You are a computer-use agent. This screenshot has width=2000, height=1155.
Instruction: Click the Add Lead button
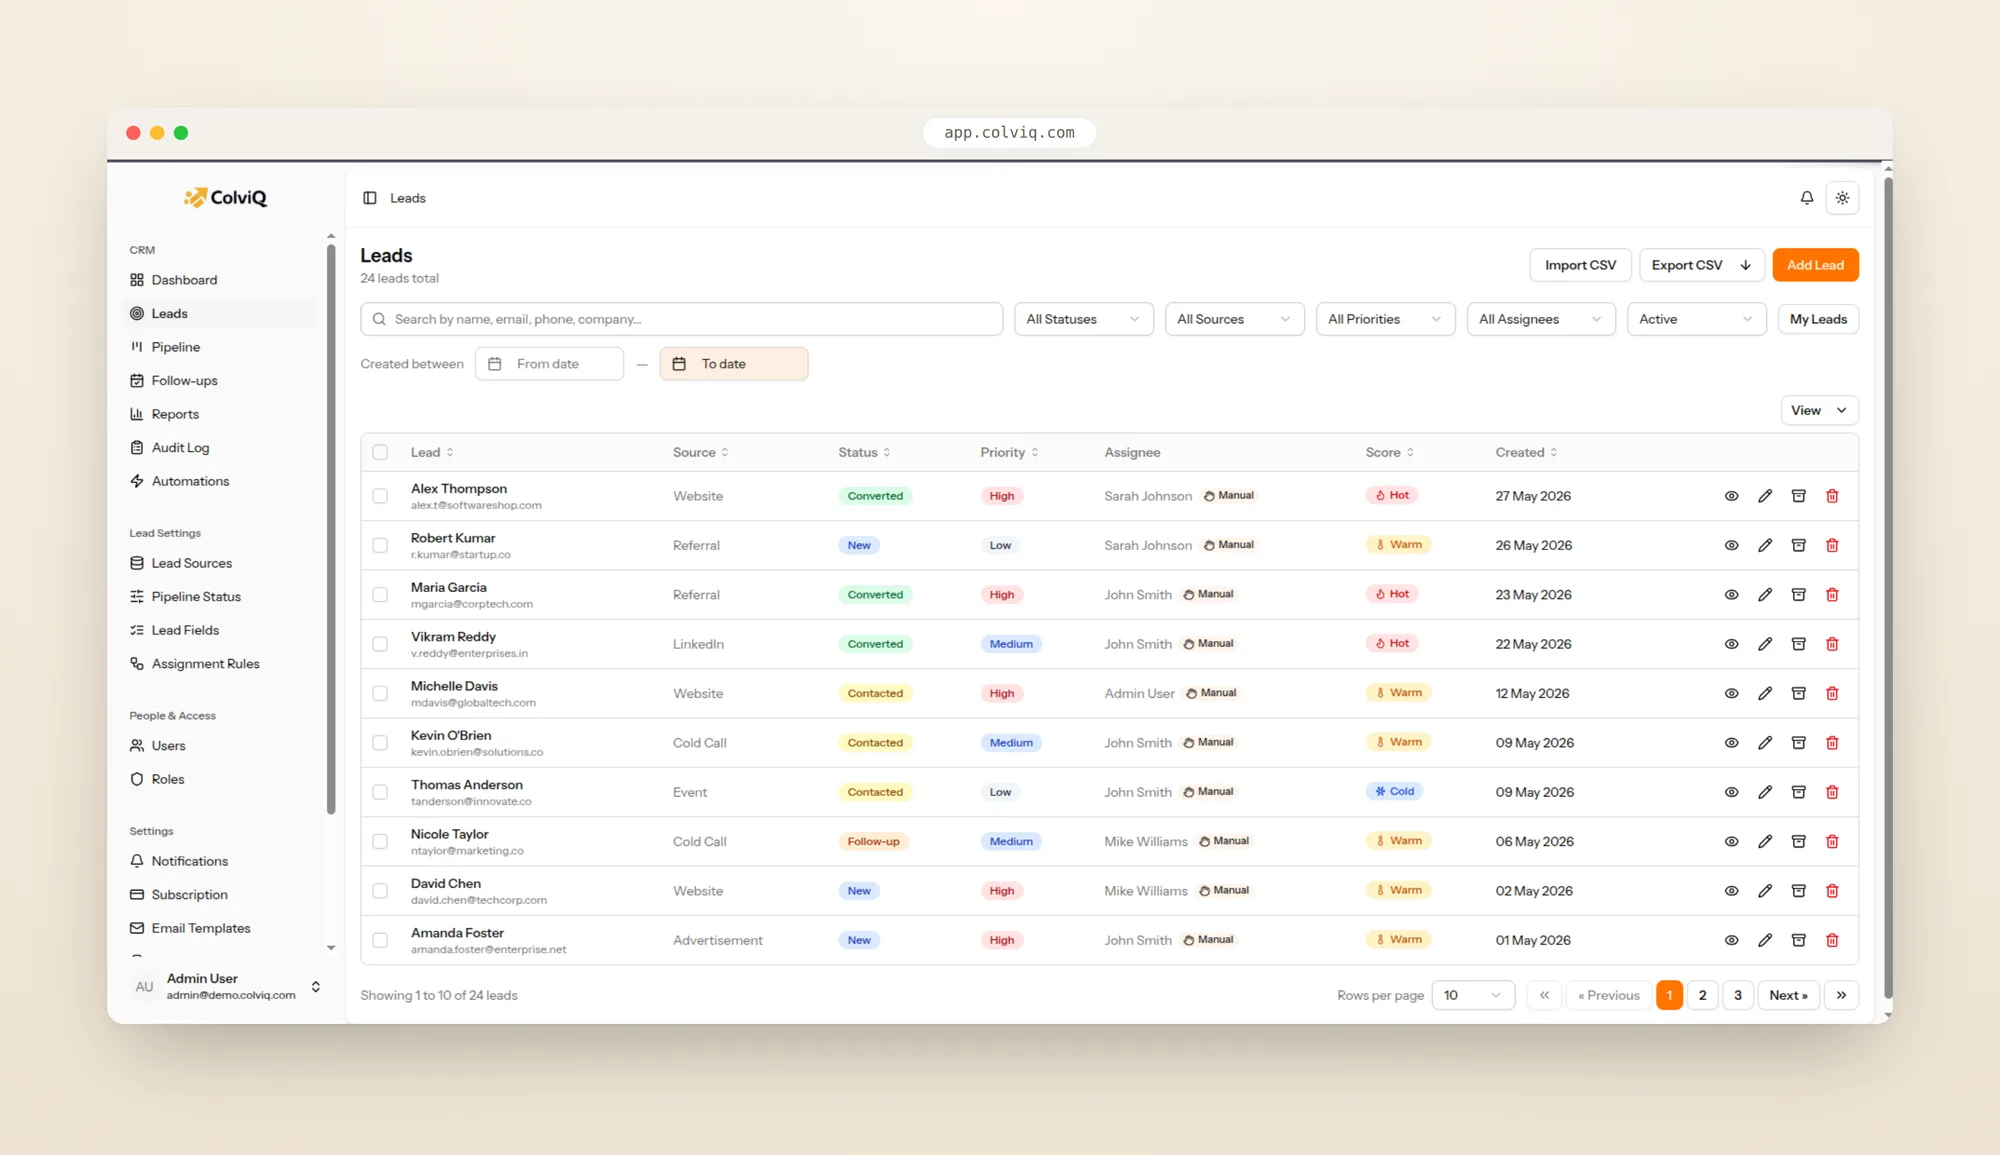coord(1815,265)
